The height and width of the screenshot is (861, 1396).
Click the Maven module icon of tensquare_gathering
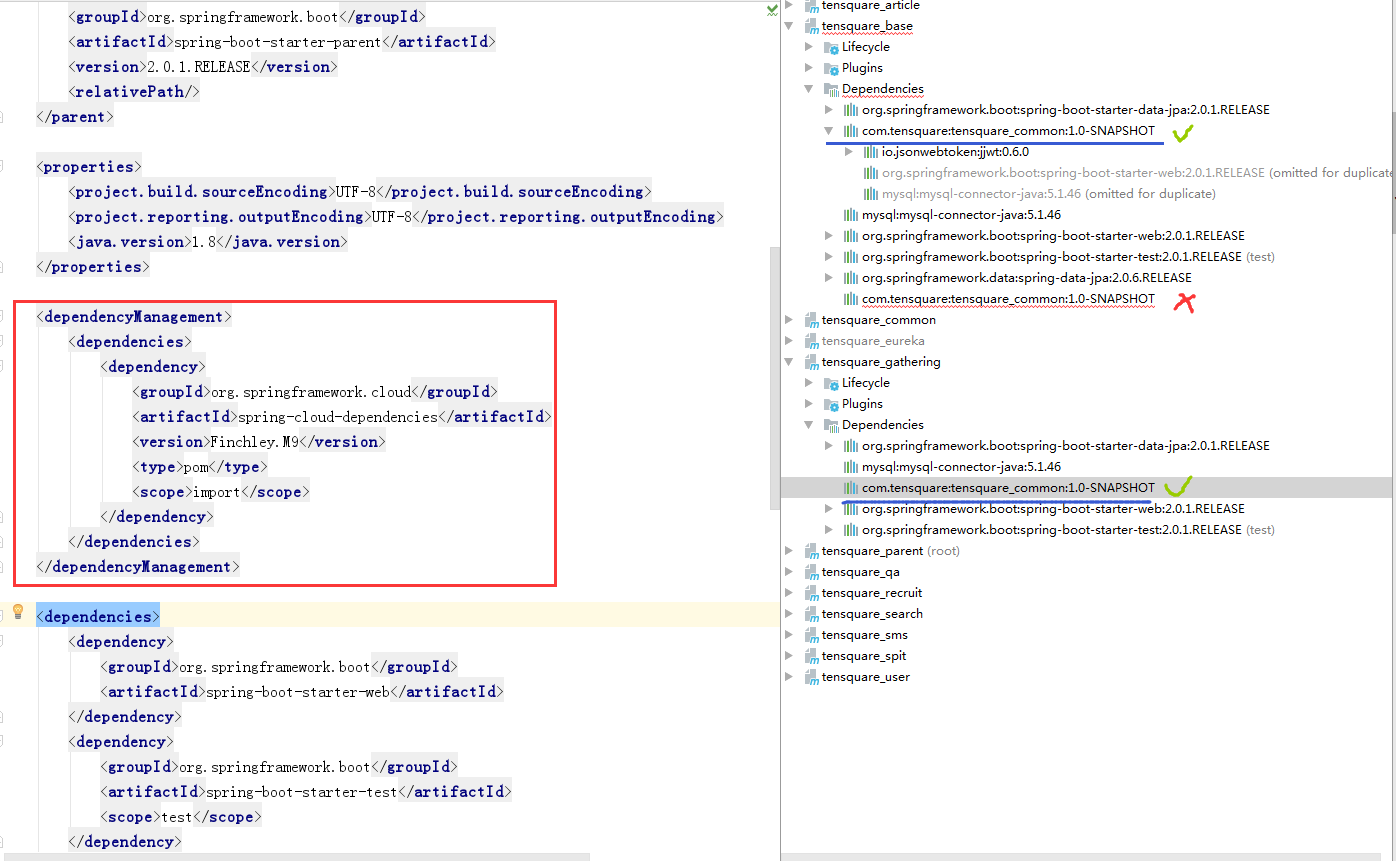point(812,362)
